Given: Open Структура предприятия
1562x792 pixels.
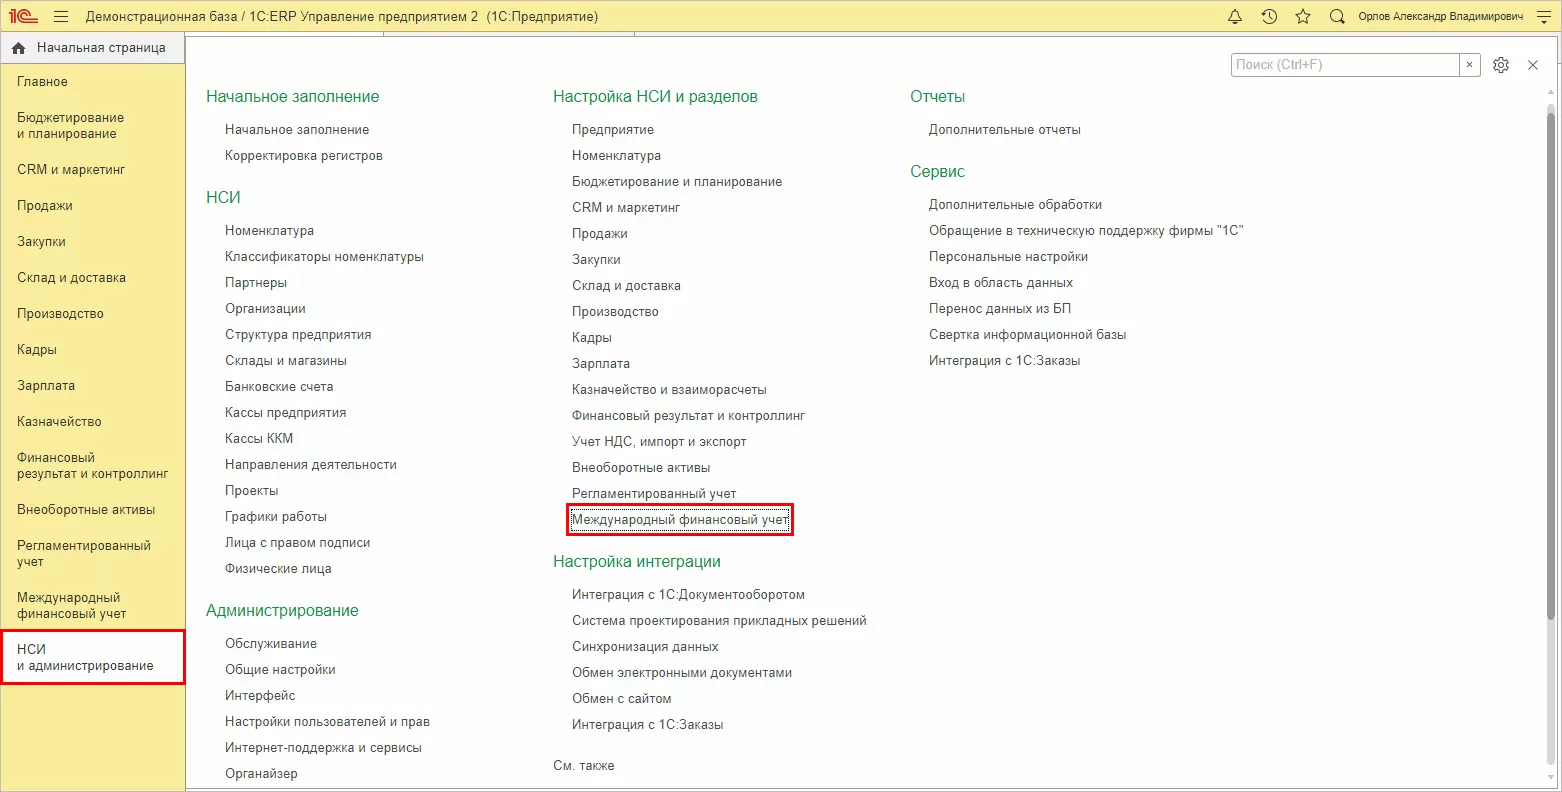Looking at the screenshot, I should pos(298,335).
